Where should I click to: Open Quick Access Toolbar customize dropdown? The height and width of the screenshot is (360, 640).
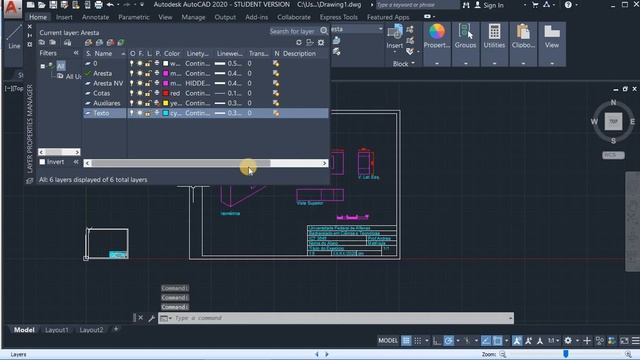(142, 5)
